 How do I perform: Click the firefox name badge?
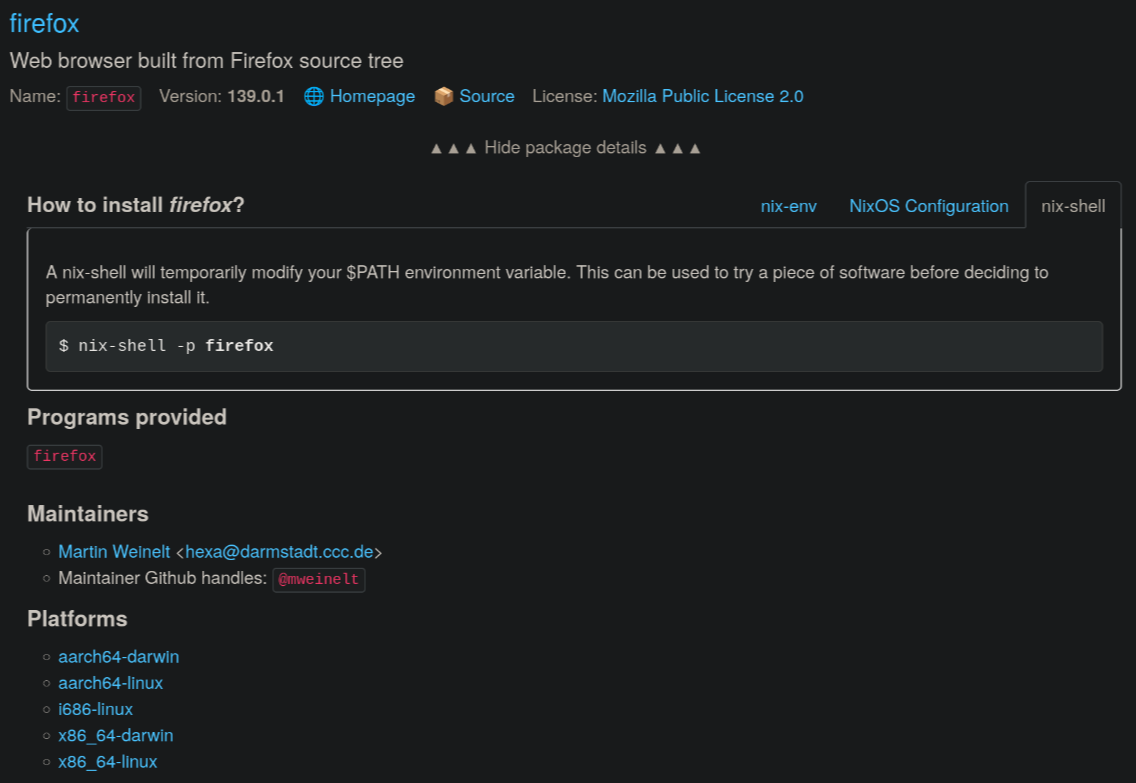click(x=104, y=97)
